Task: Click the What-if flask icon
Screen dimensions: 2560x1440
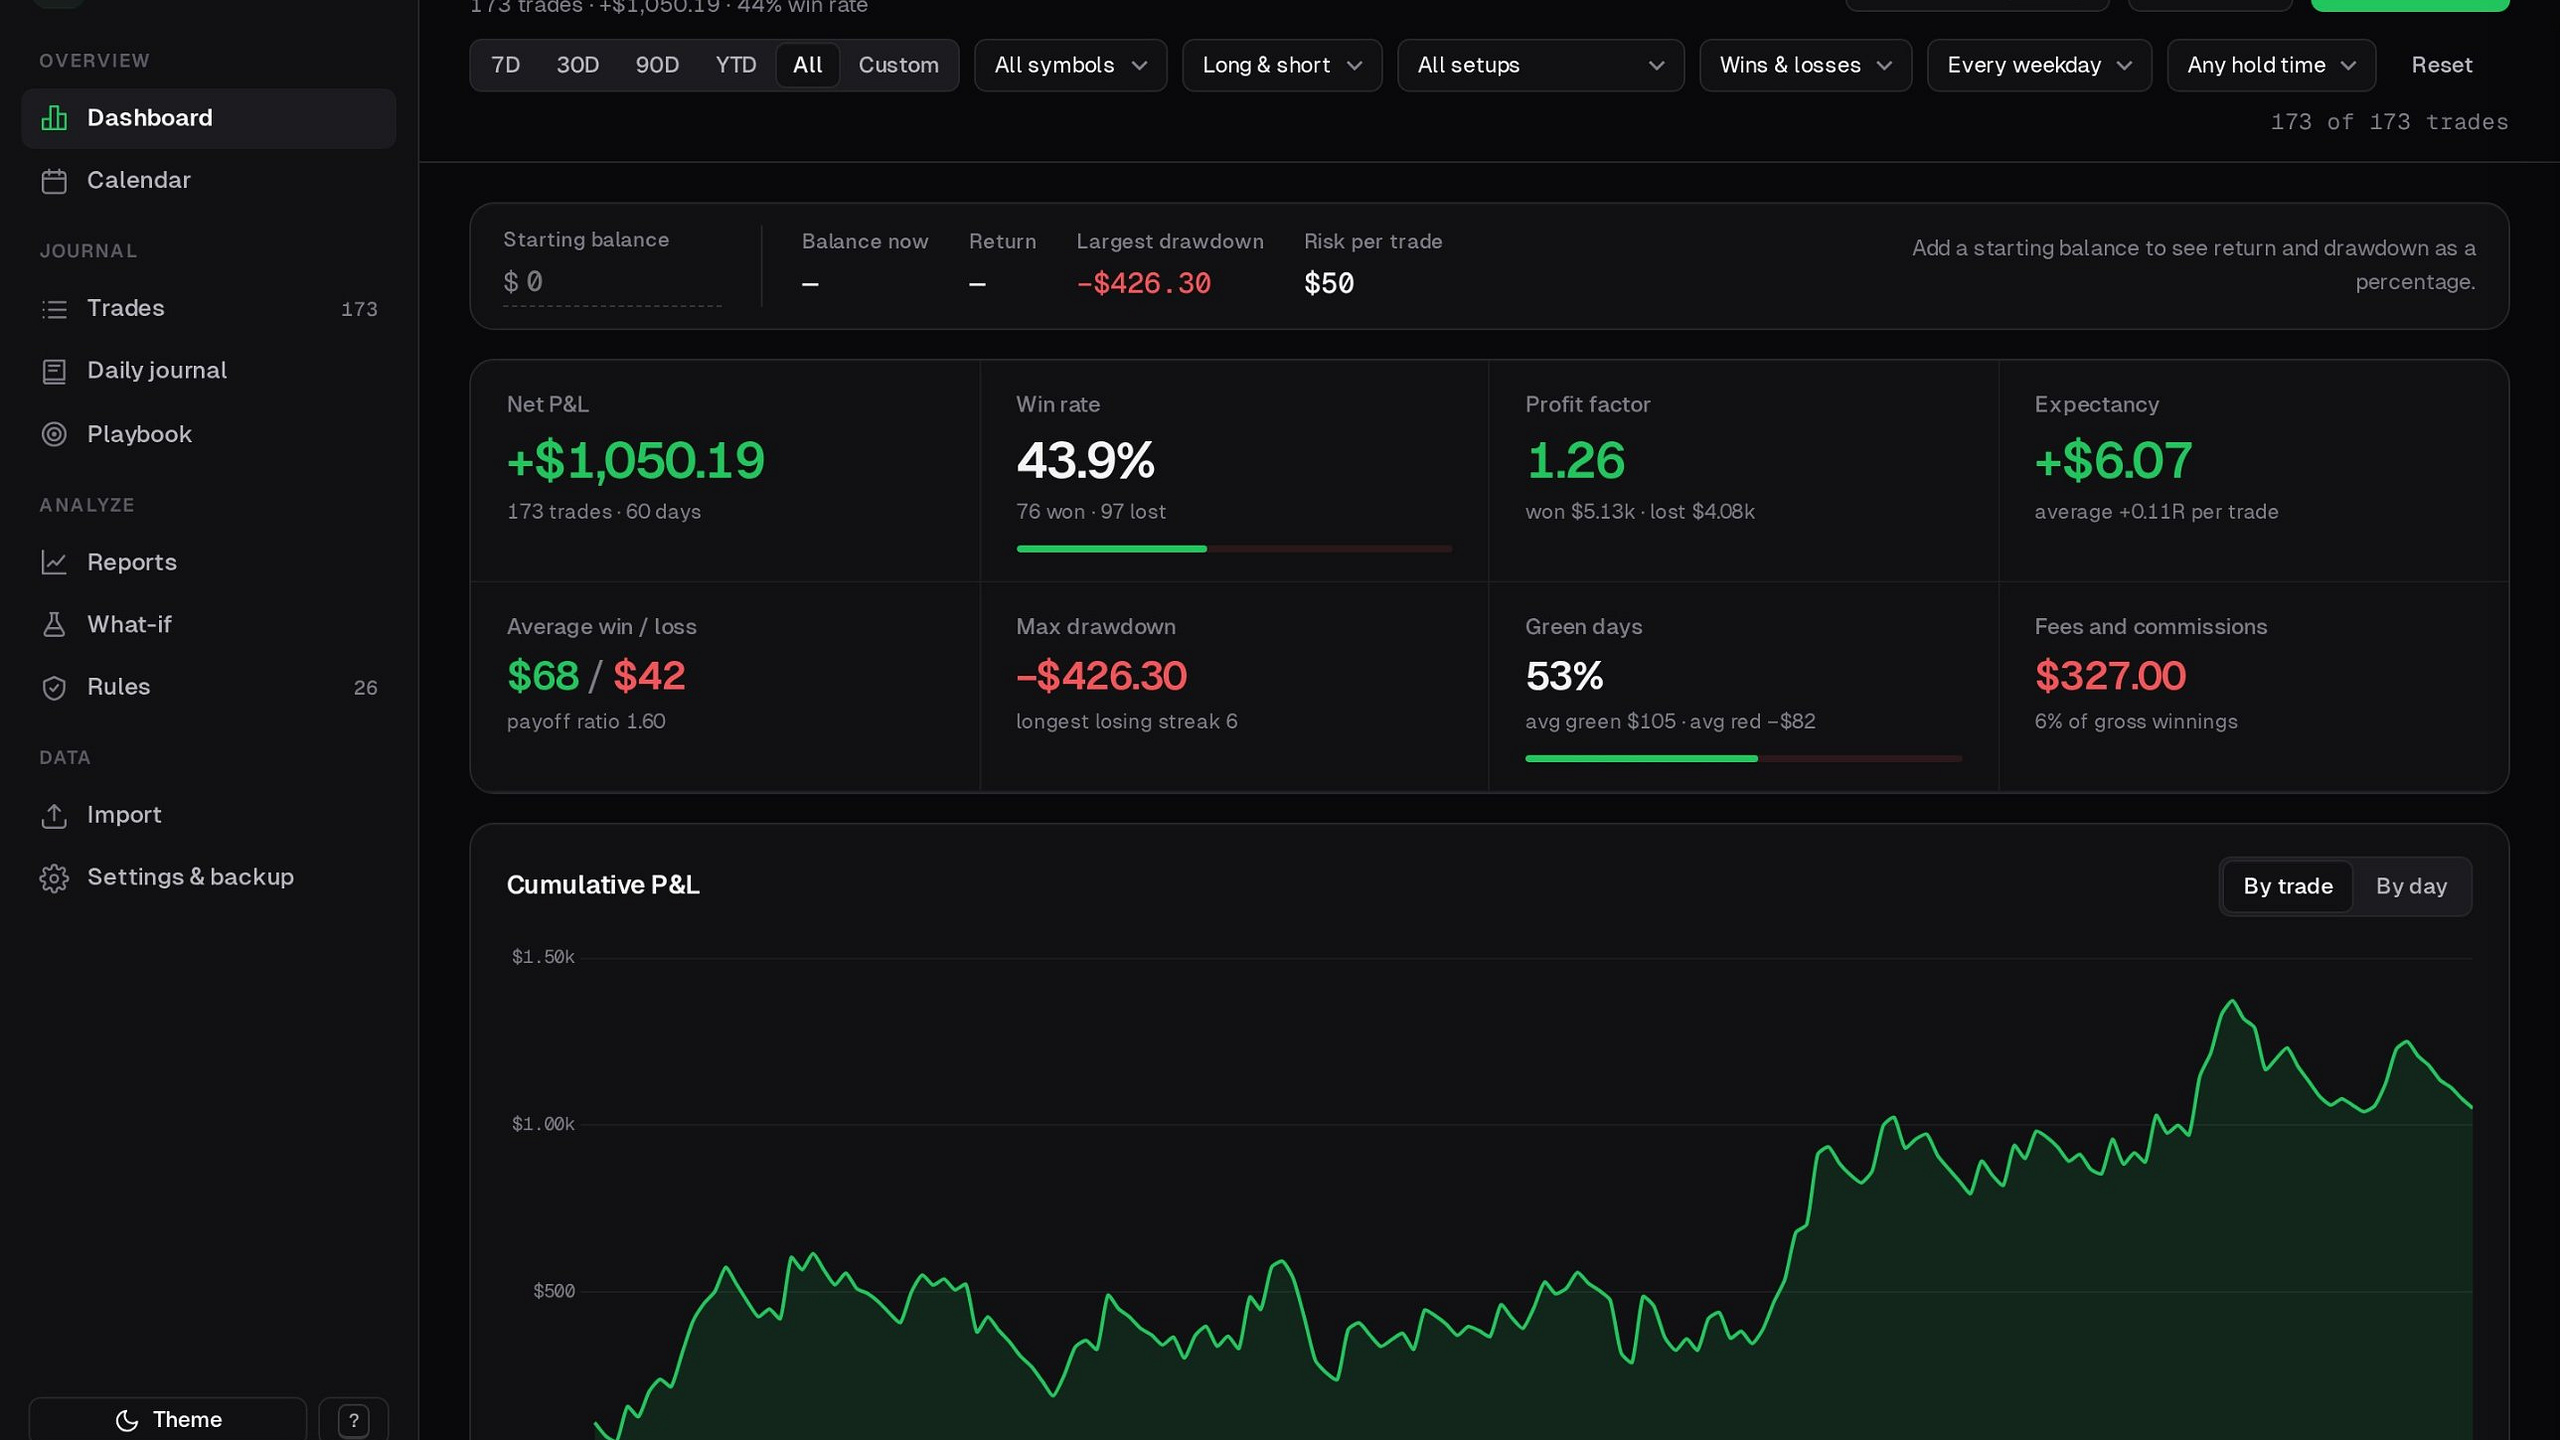Action: coord(54,625)
